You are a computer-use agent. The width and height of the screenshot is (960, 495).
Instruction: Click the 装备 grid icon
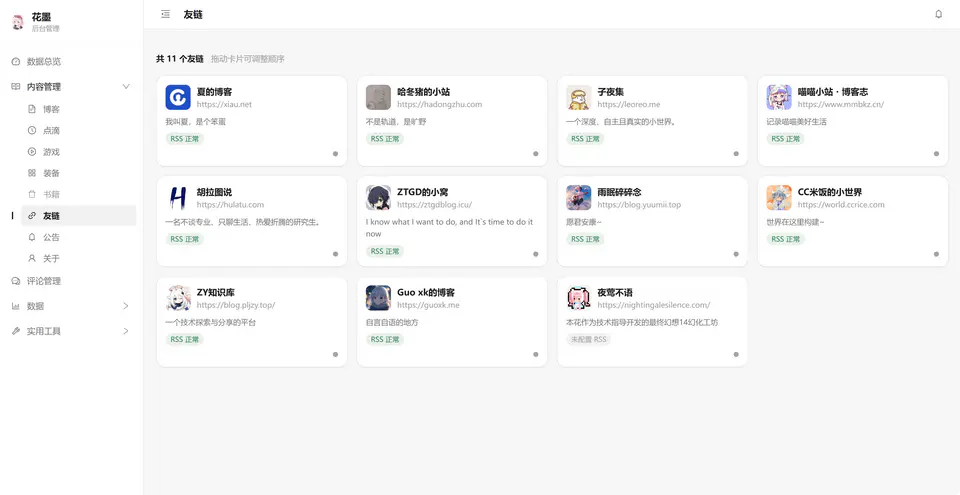click(32, 173)
